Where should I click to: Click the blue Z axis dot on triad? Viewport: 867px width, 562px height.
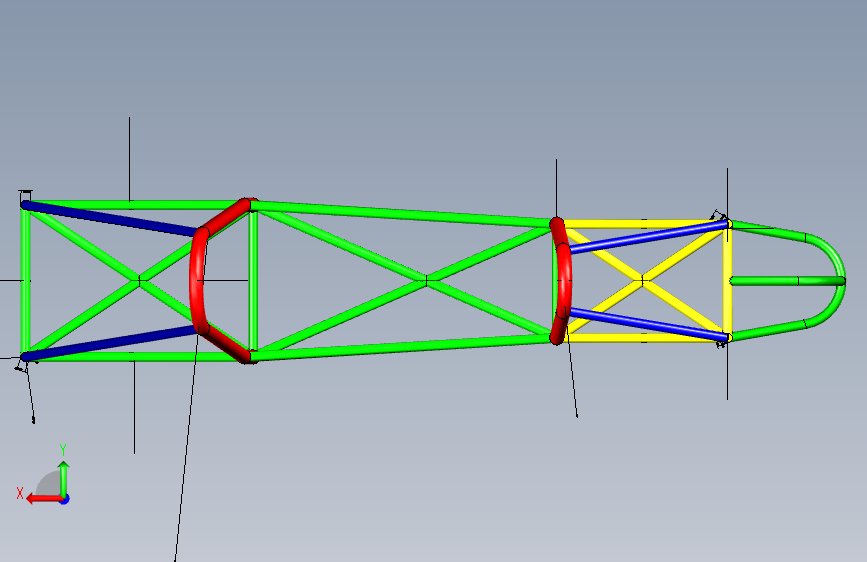click(65, 499)
